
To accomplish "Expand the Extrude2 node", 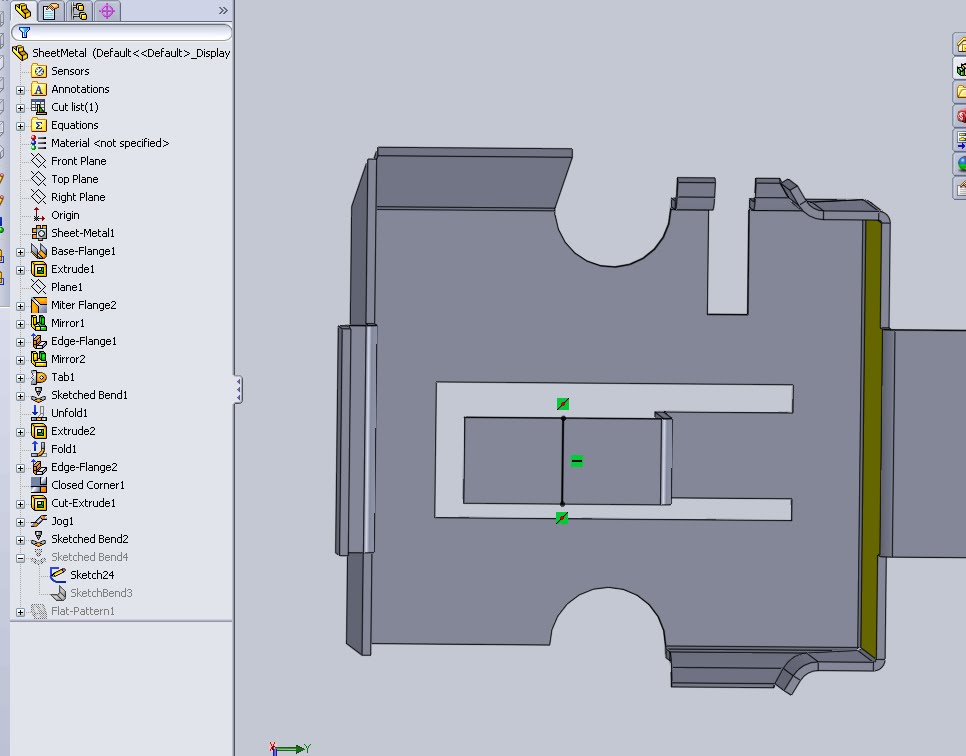I will [x=20, y=432].
